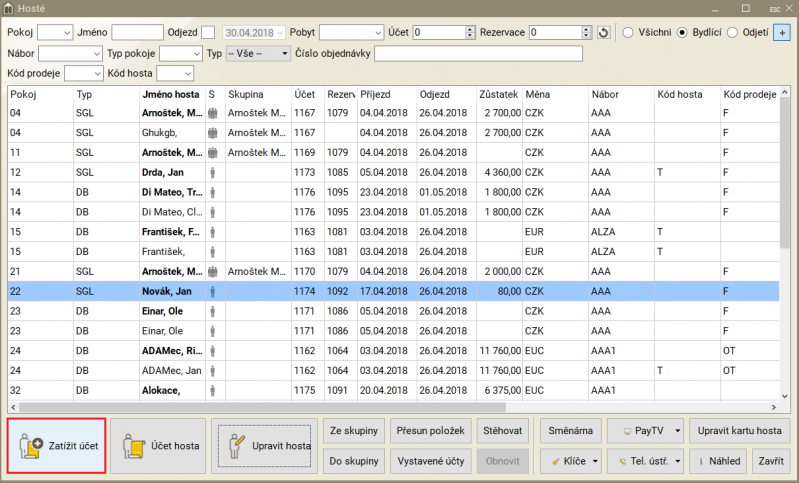This screenshot has width=799, height=483.
Task: Click the Směnárna button
Action: (x=570, y=430)
